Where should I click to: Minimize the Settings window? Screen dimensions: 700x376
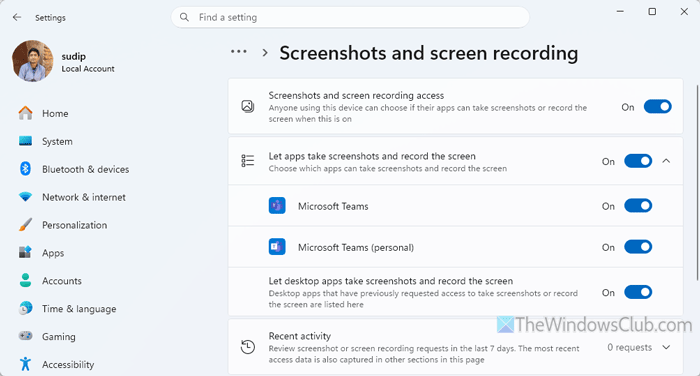coord(620,12)
